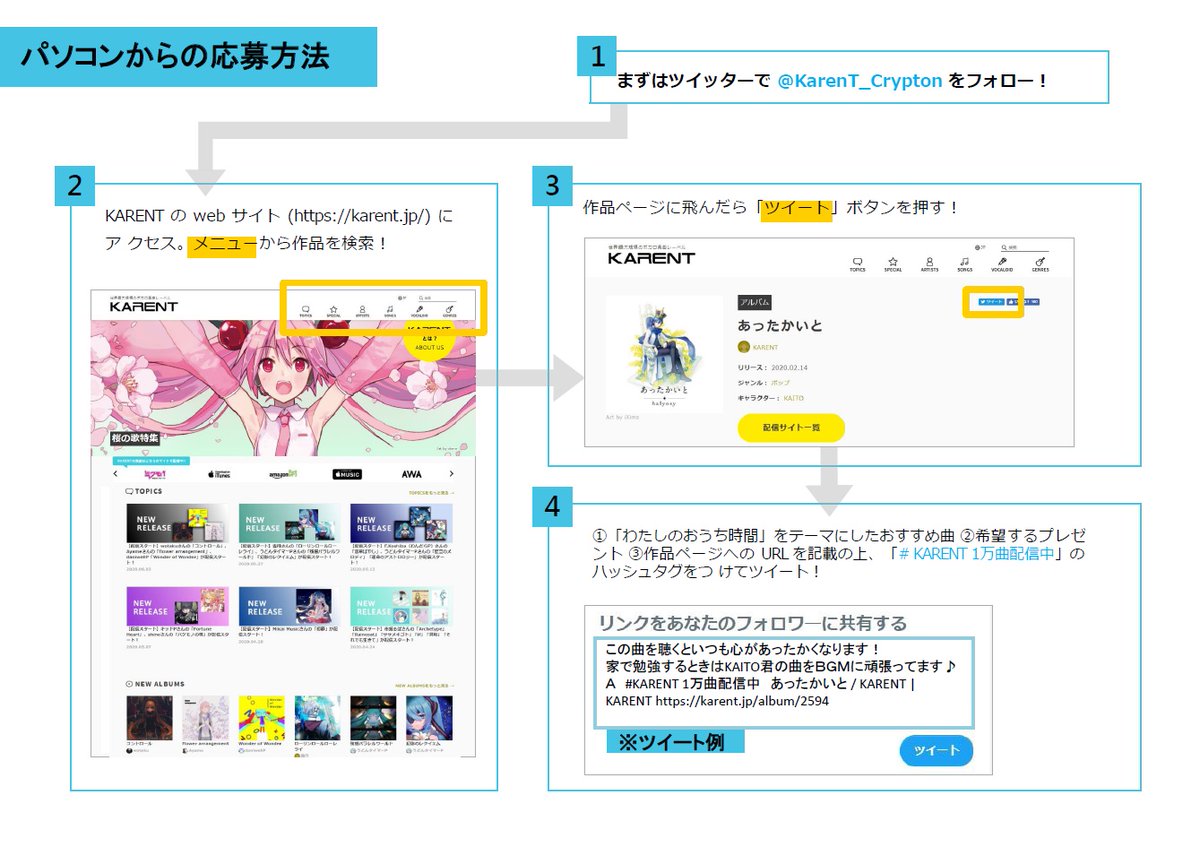1200x847 pixels.
Task: Open SONGS note icon on home page
Action: point(390,311)
